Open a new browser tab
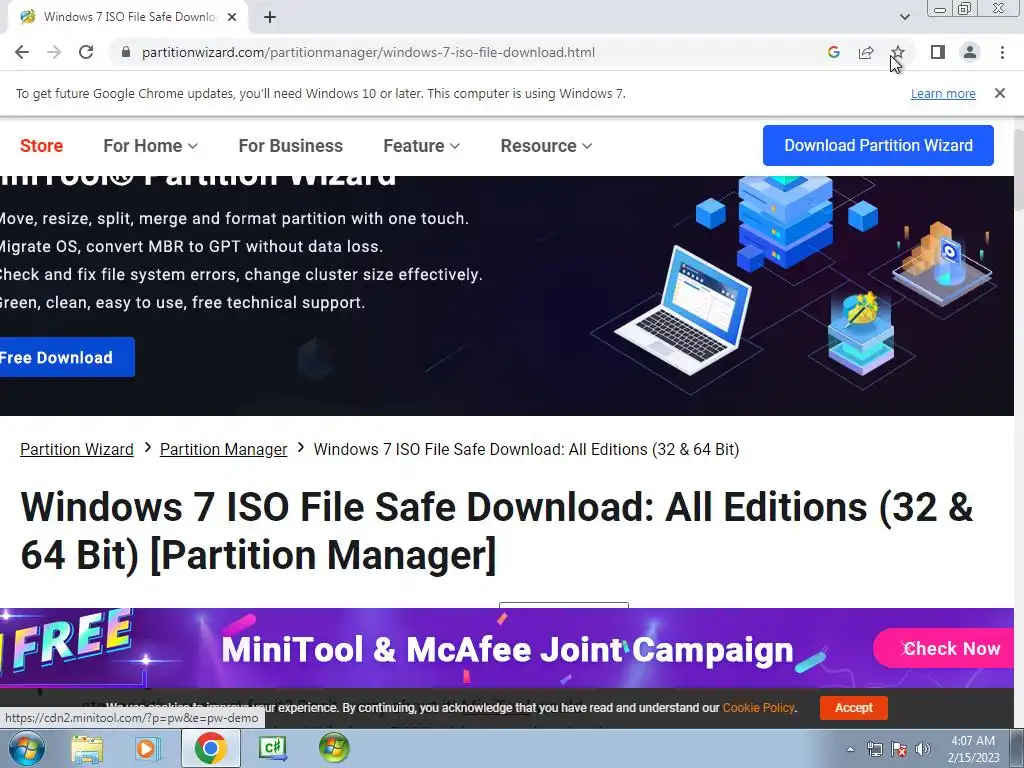The image size is (1024, 768). tap(270, 17)
